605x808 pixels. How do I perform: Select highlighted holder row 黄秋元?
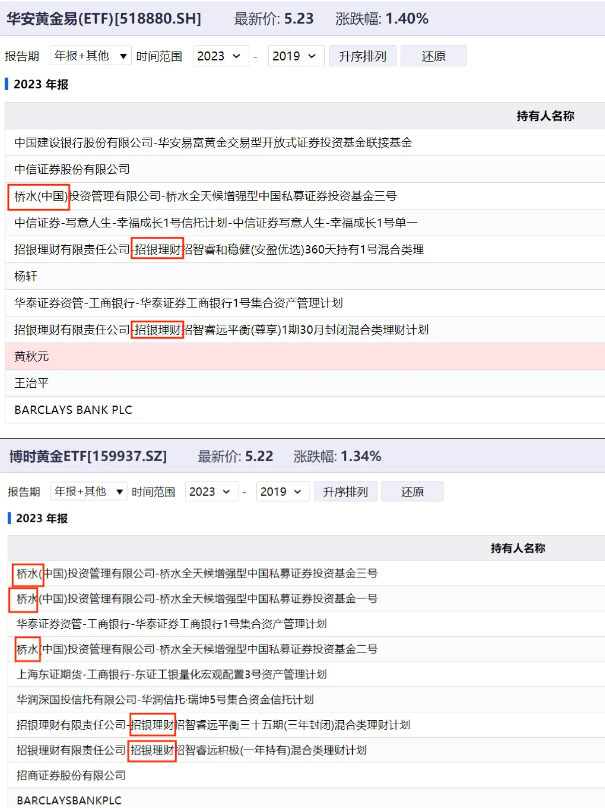point(305,357)
